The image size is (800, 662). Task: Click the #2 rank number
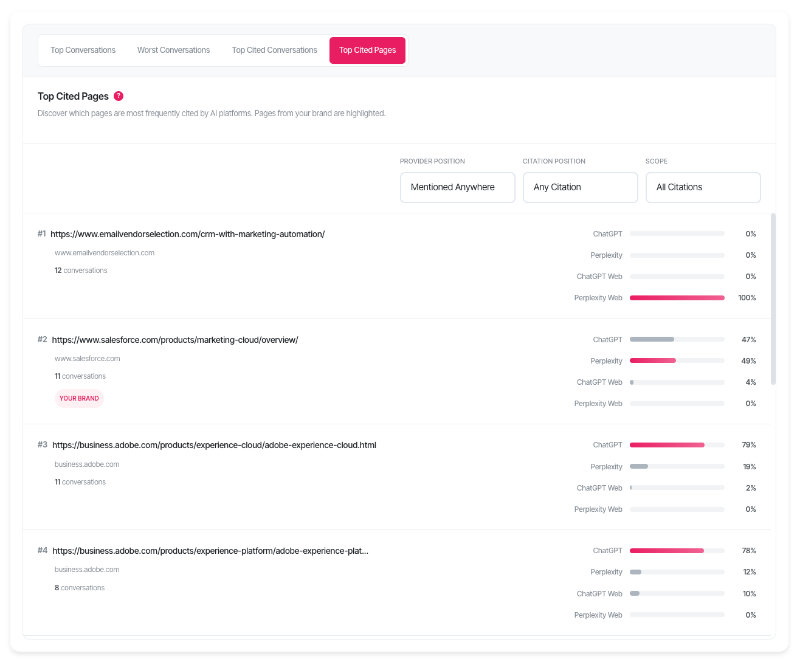pos(42,339)
